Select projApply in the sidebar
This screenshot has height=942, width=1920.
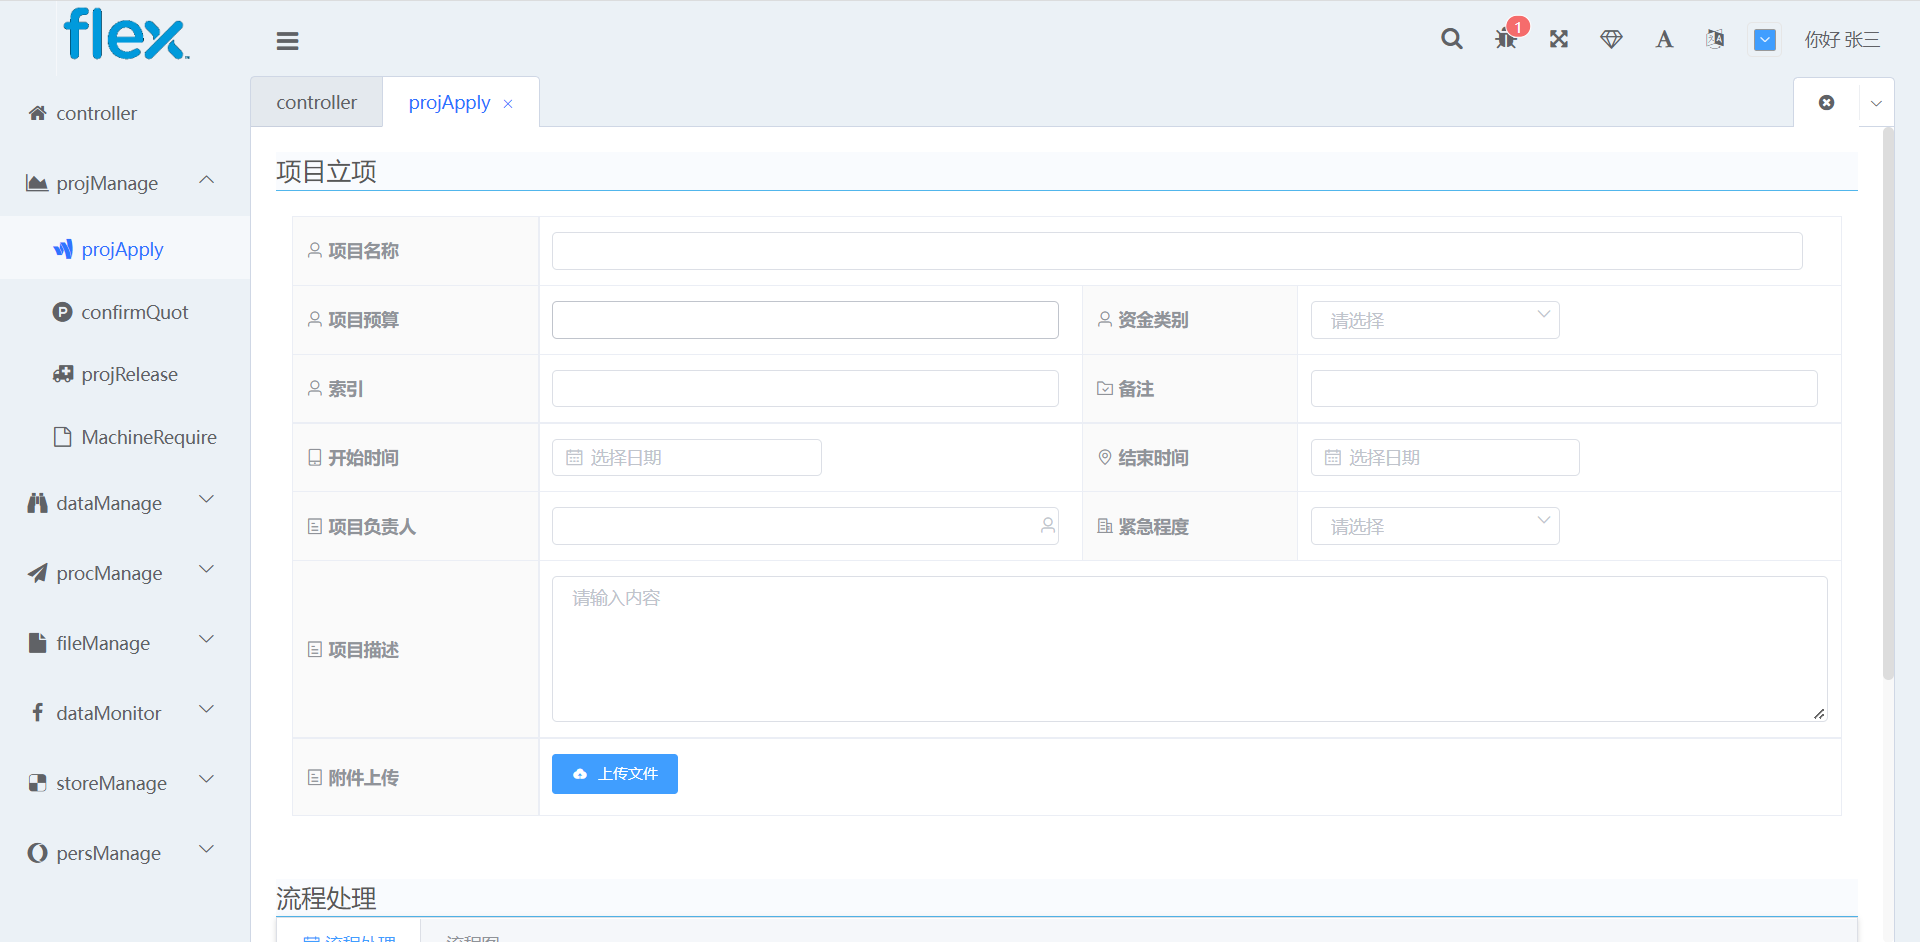pos(123,249)
